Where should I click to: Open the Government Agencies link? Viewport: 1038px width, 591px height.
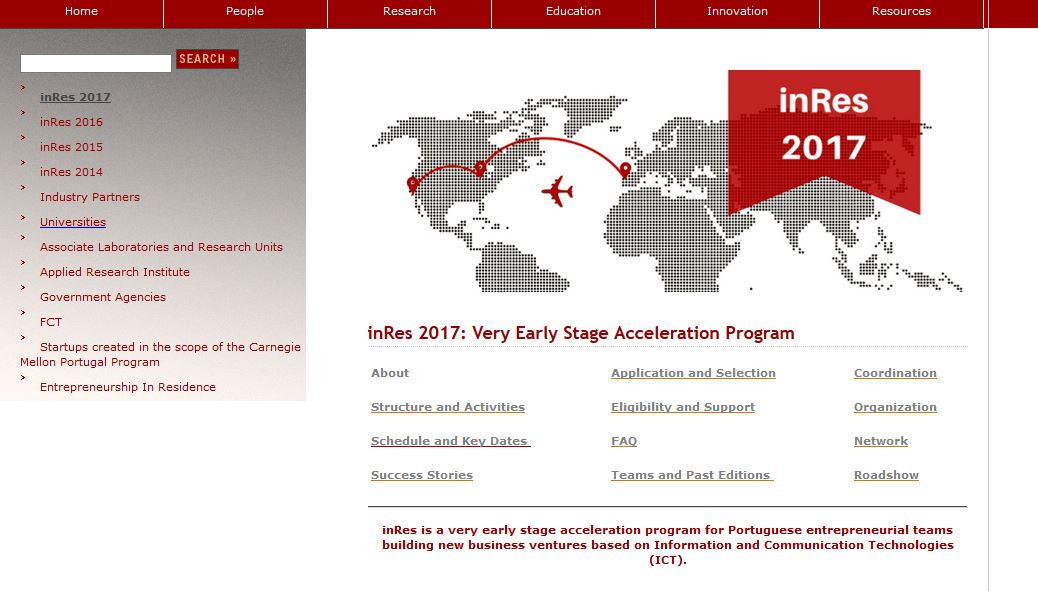tap(103, 297)
